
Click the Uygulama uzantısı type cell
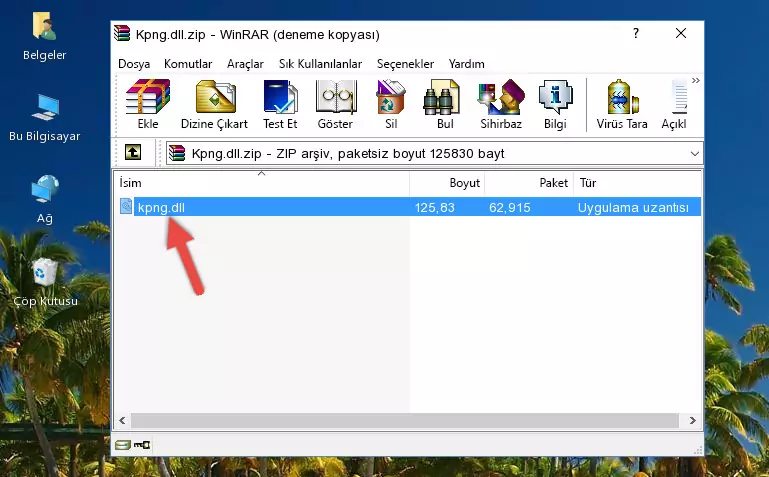point(633,207)
